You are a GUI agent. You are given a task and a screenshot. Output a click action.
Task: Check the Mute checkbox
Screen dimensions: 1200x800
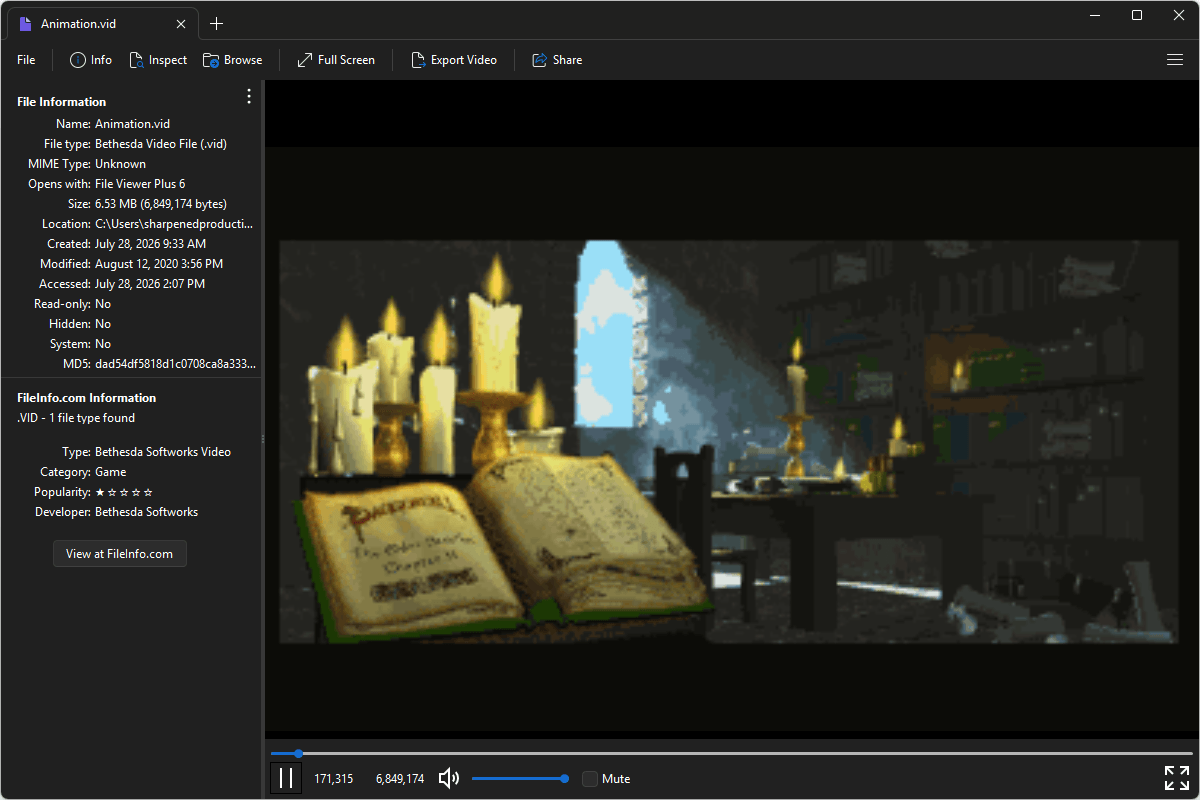pos(590,778)
